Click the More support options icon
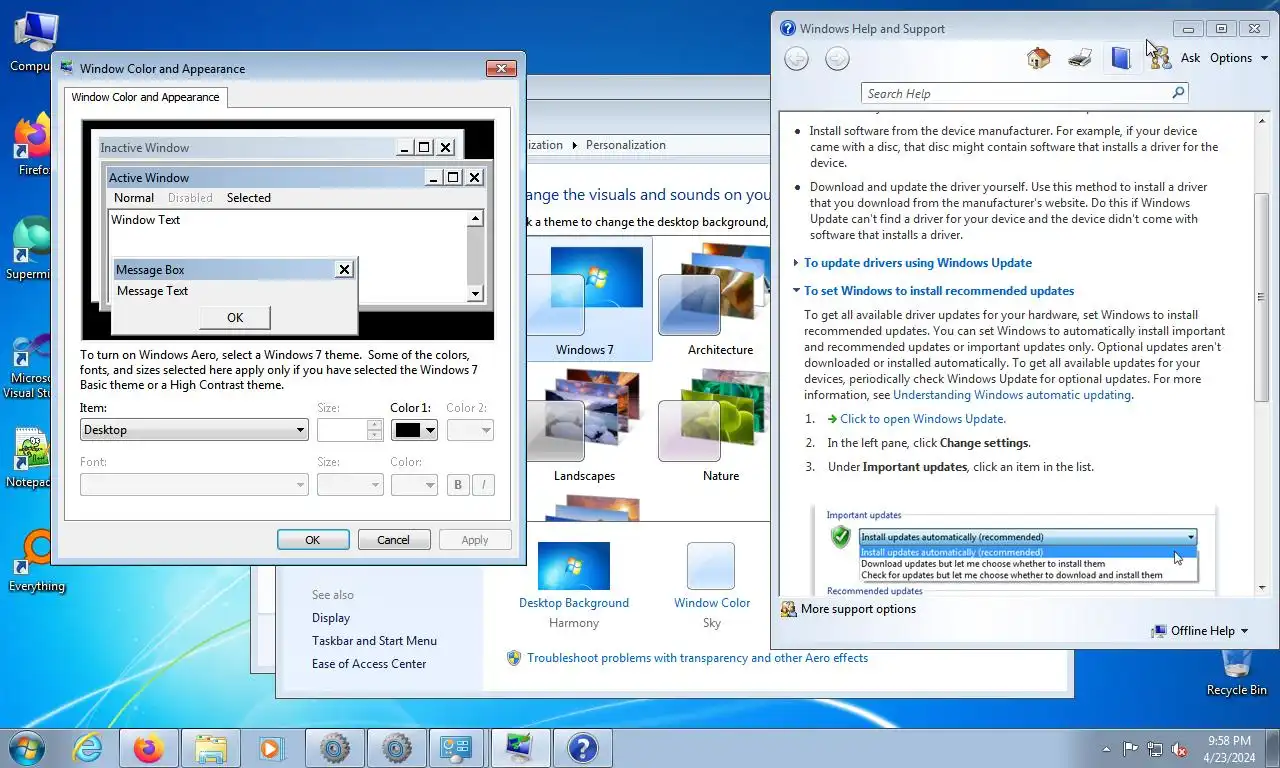Screen dimensions: 1280x768 (788, 609)
